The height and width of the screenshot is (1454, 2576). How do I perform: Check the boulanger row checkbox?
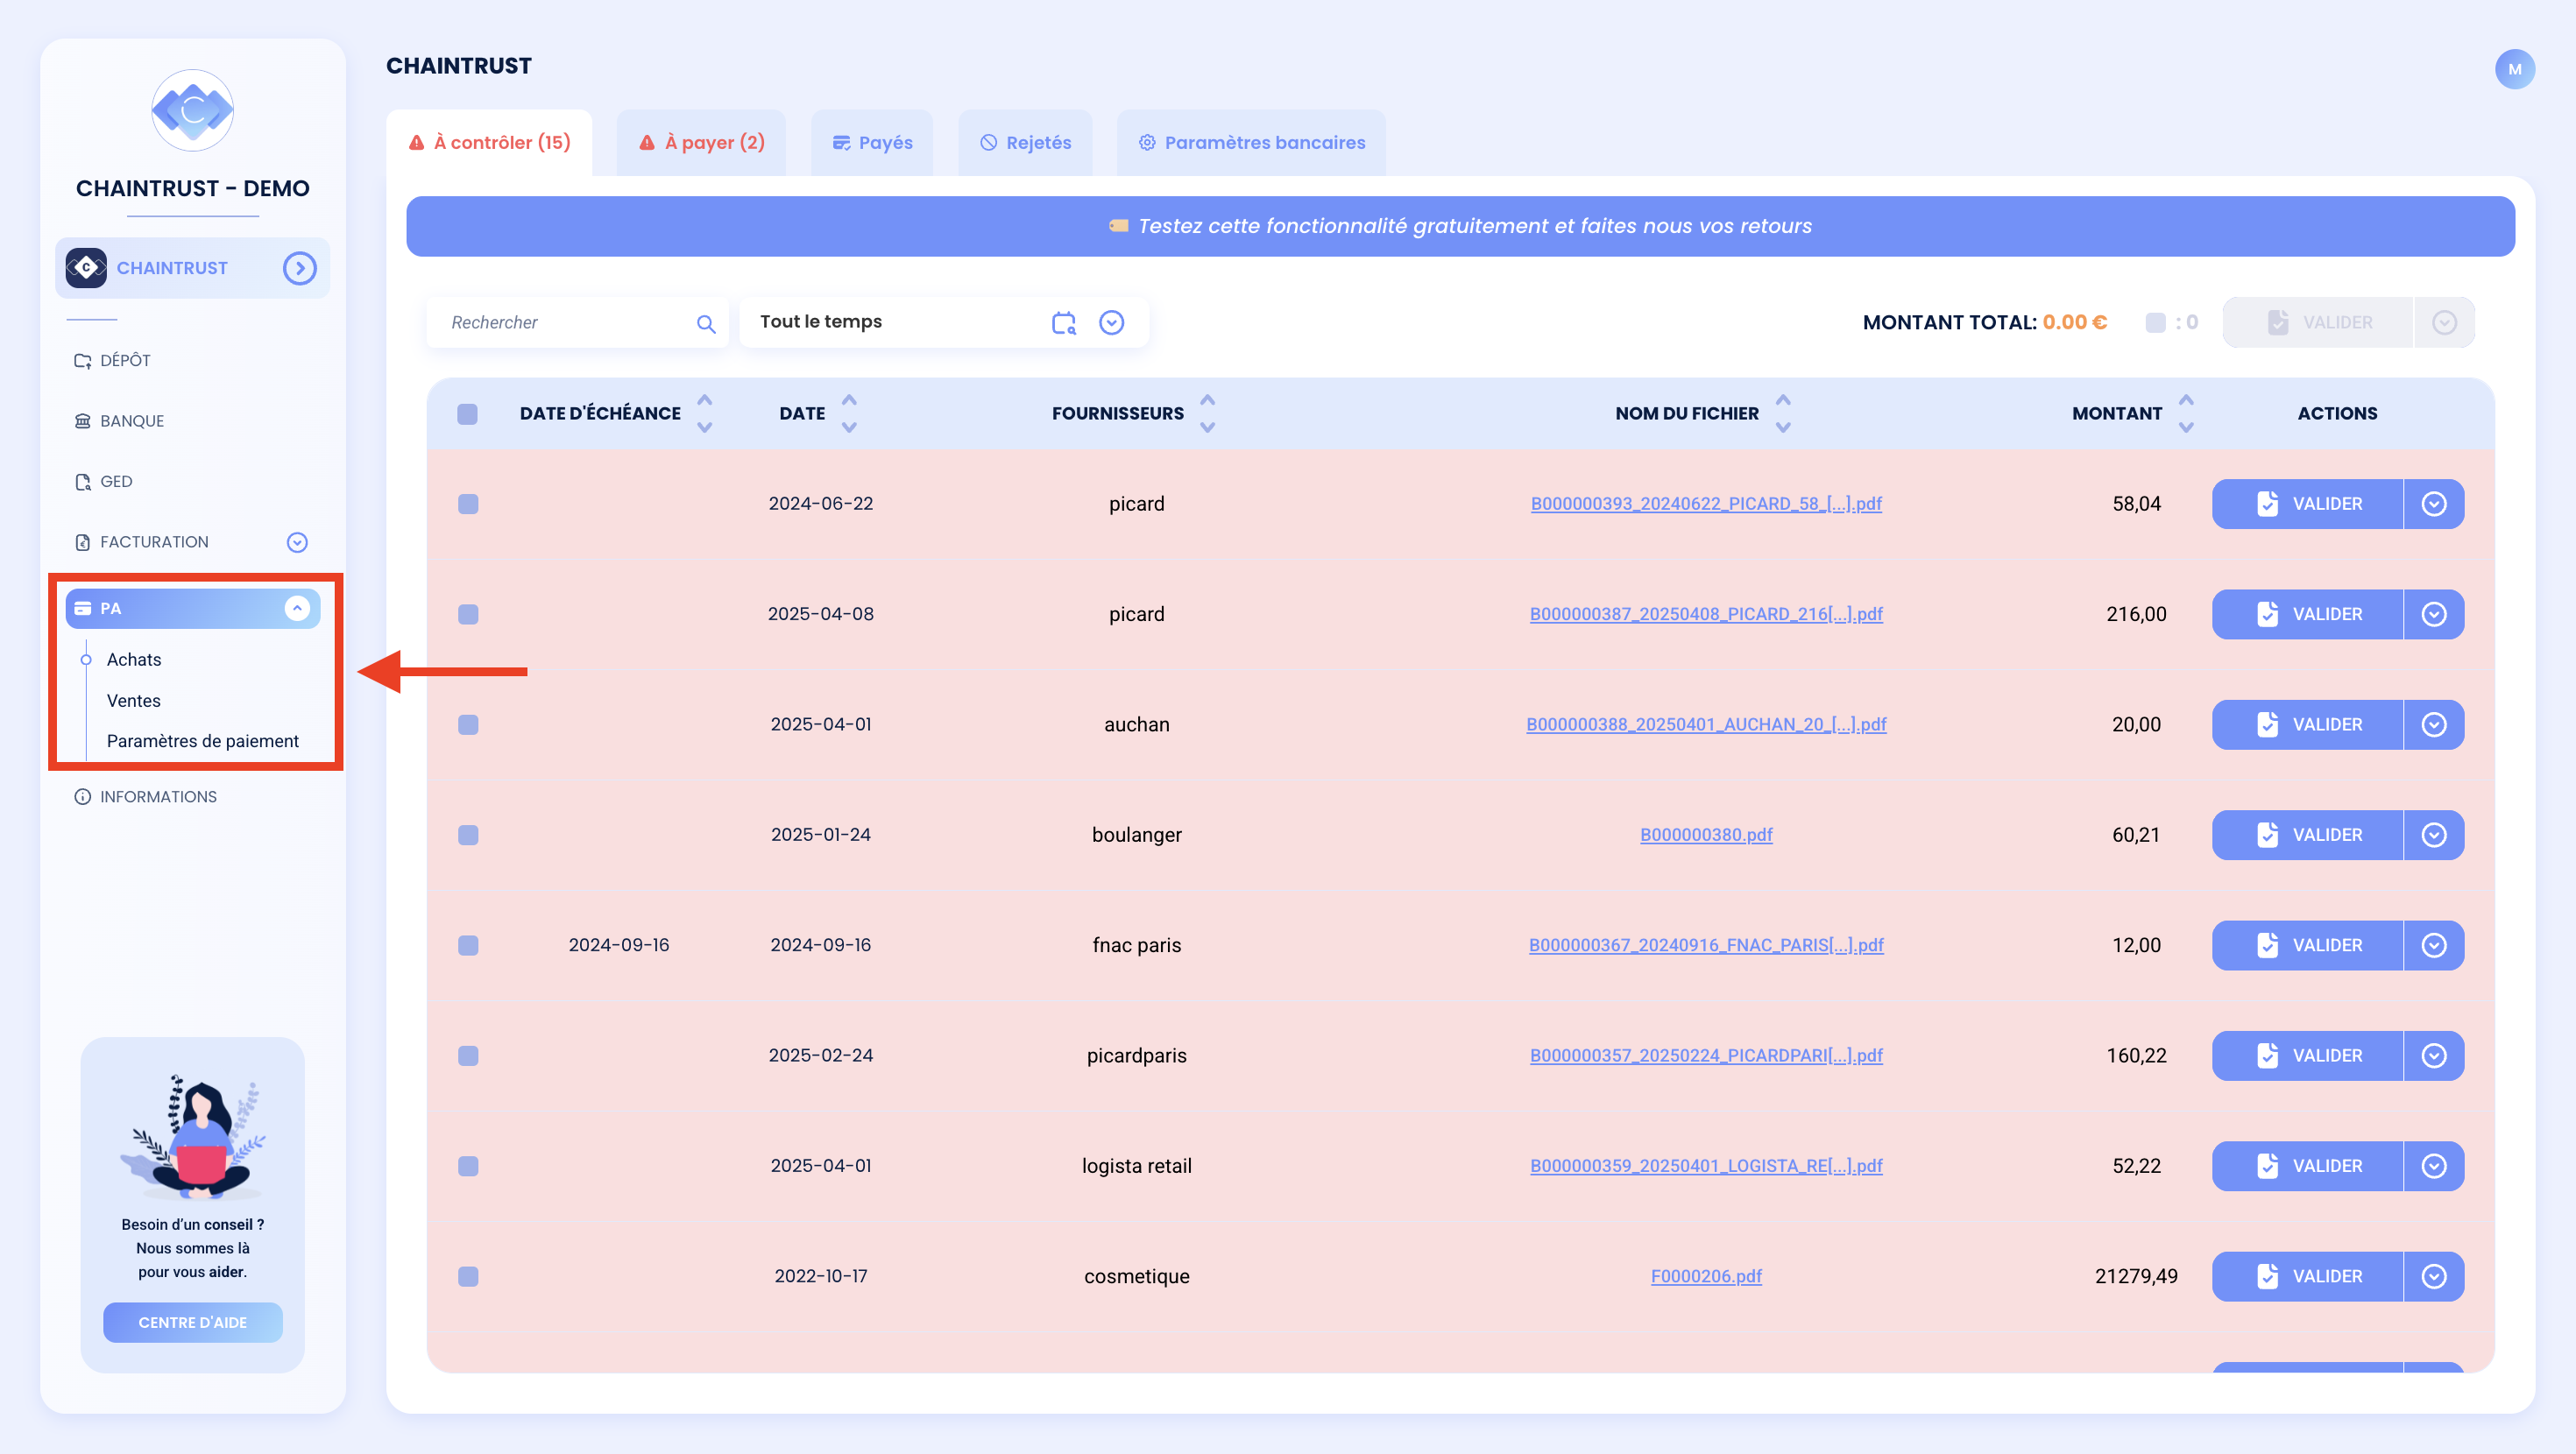(x=468, y=835)
